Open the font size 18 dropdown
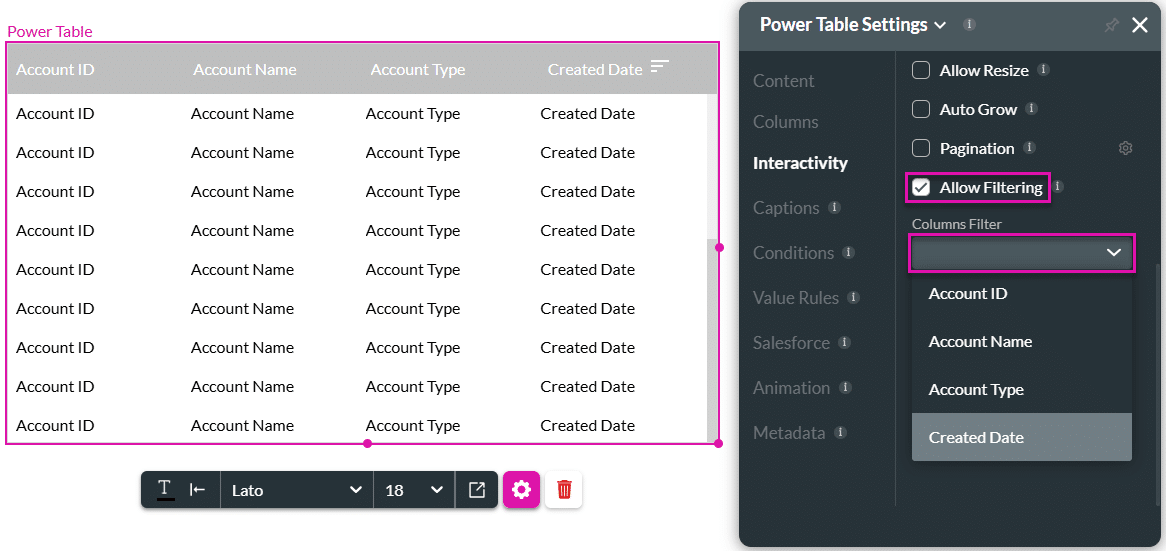 tap(413, 490)
